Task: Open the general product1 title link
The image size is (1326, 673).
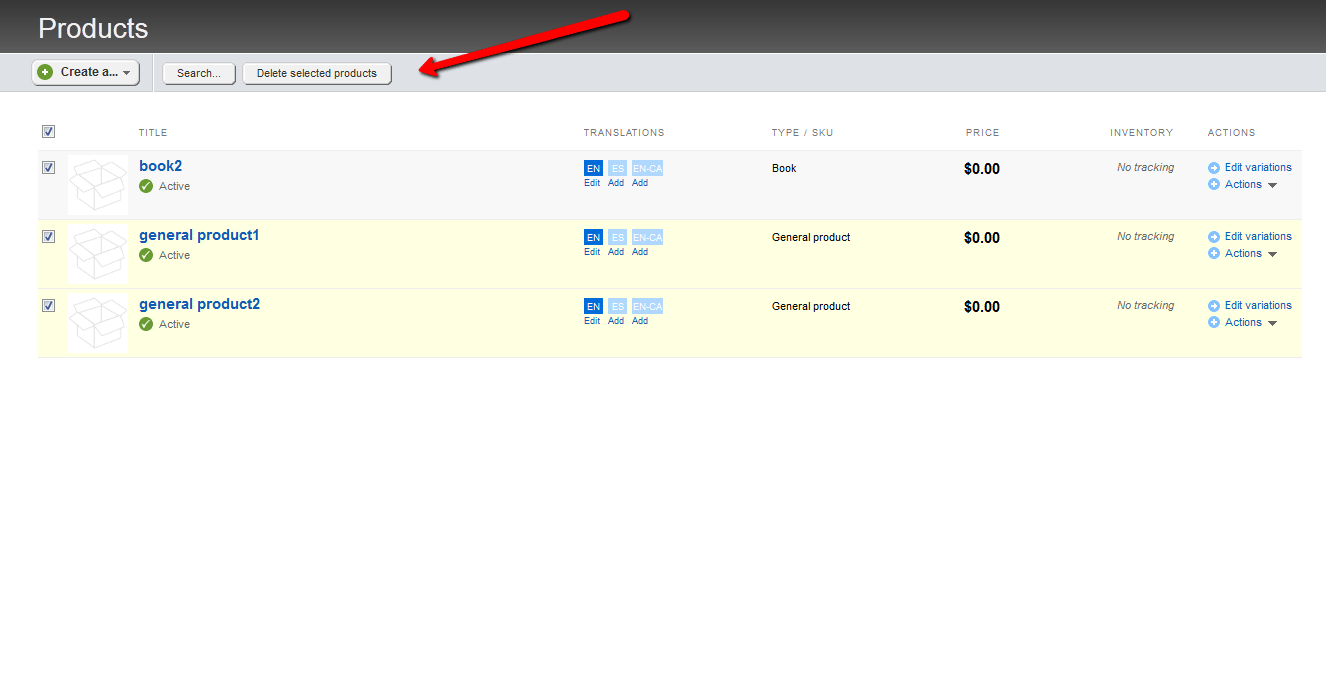Action: 199,235
